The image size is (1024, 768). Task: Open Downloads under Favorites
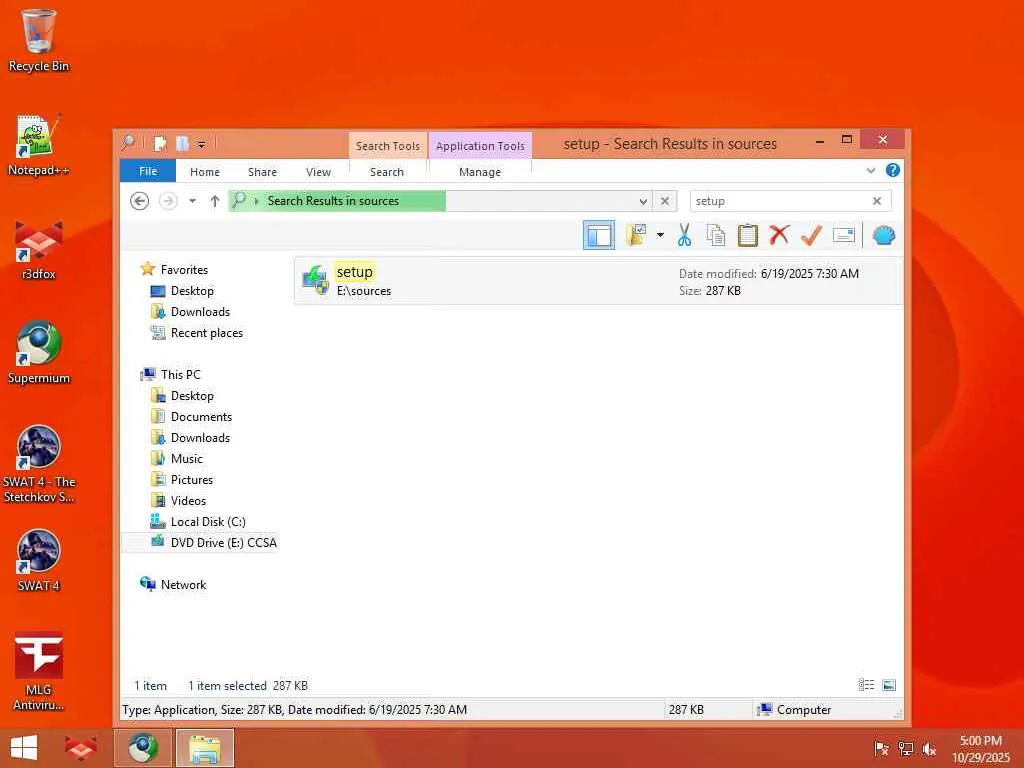pyautogui.click(x=200, y=312)
